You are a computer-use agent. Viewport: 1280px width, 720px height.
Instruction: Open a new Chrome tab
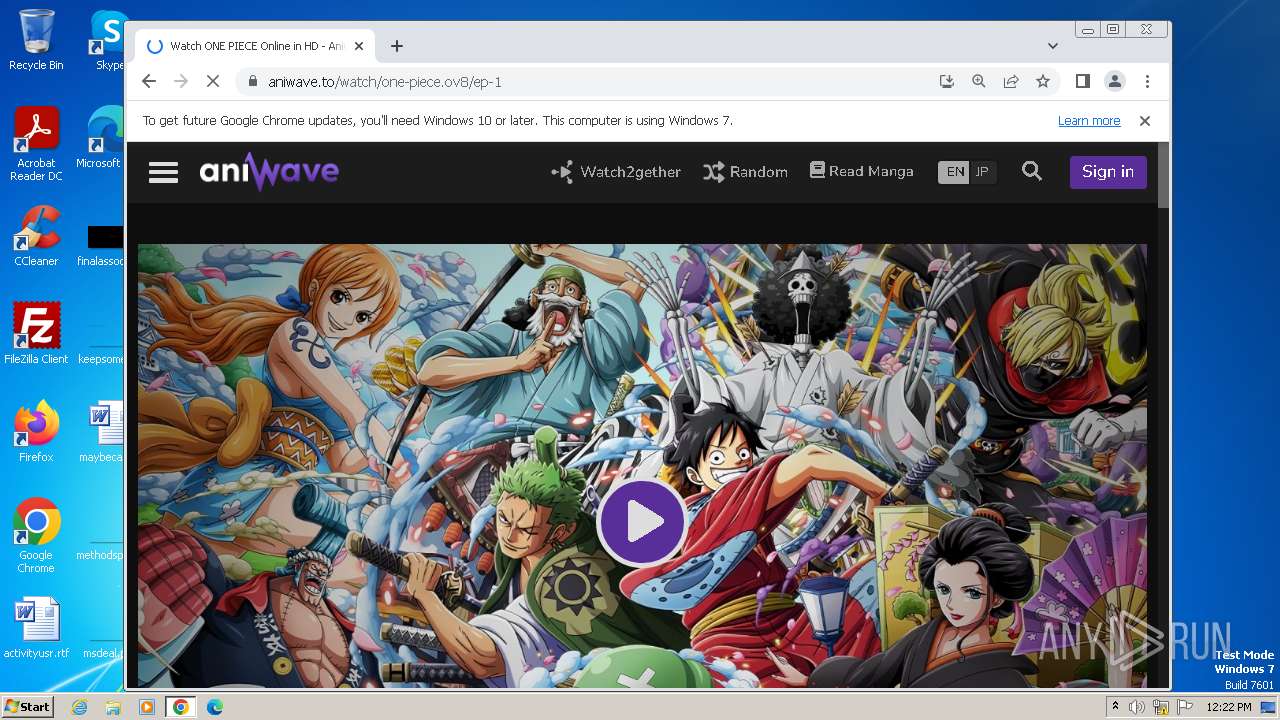tap(397, 46)
